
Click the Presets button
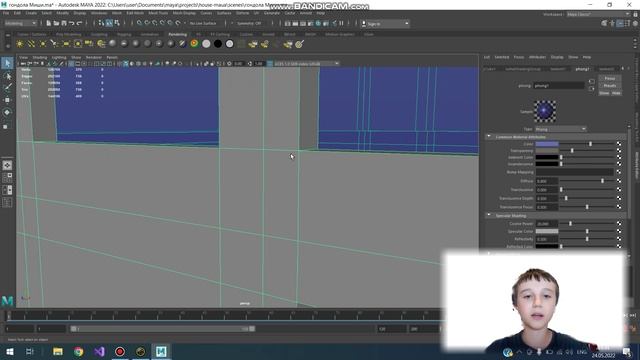610,86
